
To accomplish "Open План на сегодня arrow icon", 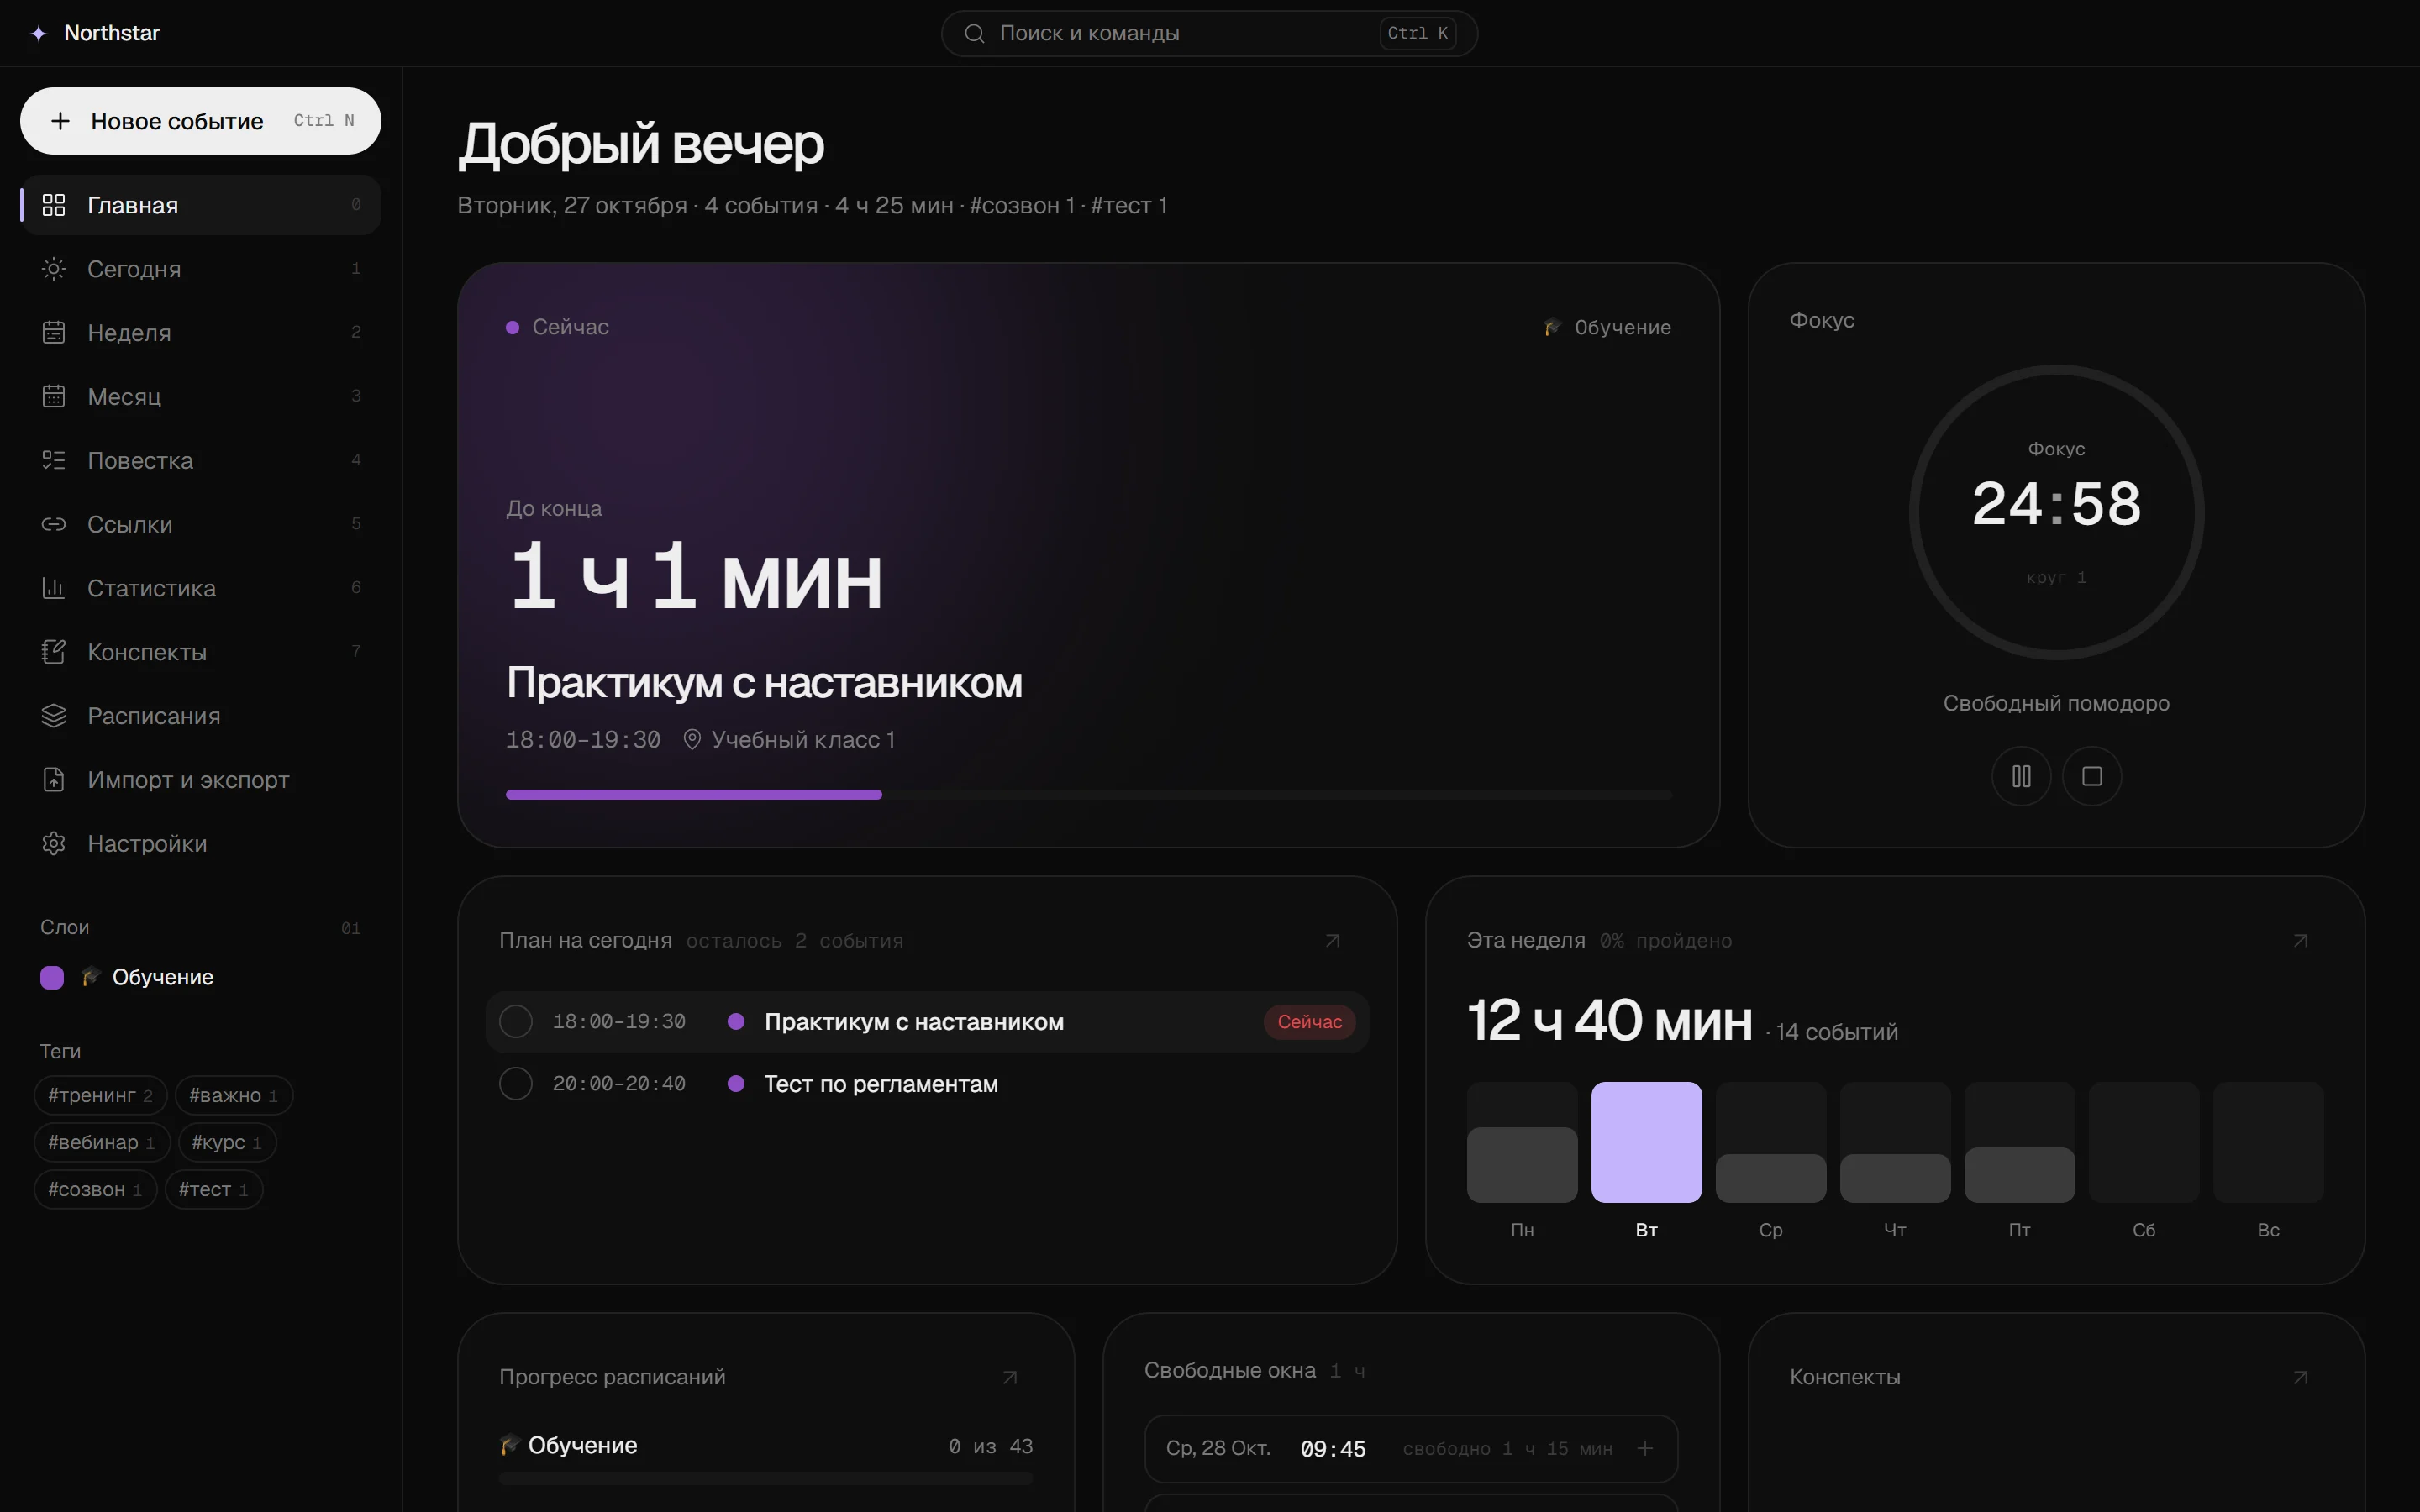I will (x=1332, y=941).
